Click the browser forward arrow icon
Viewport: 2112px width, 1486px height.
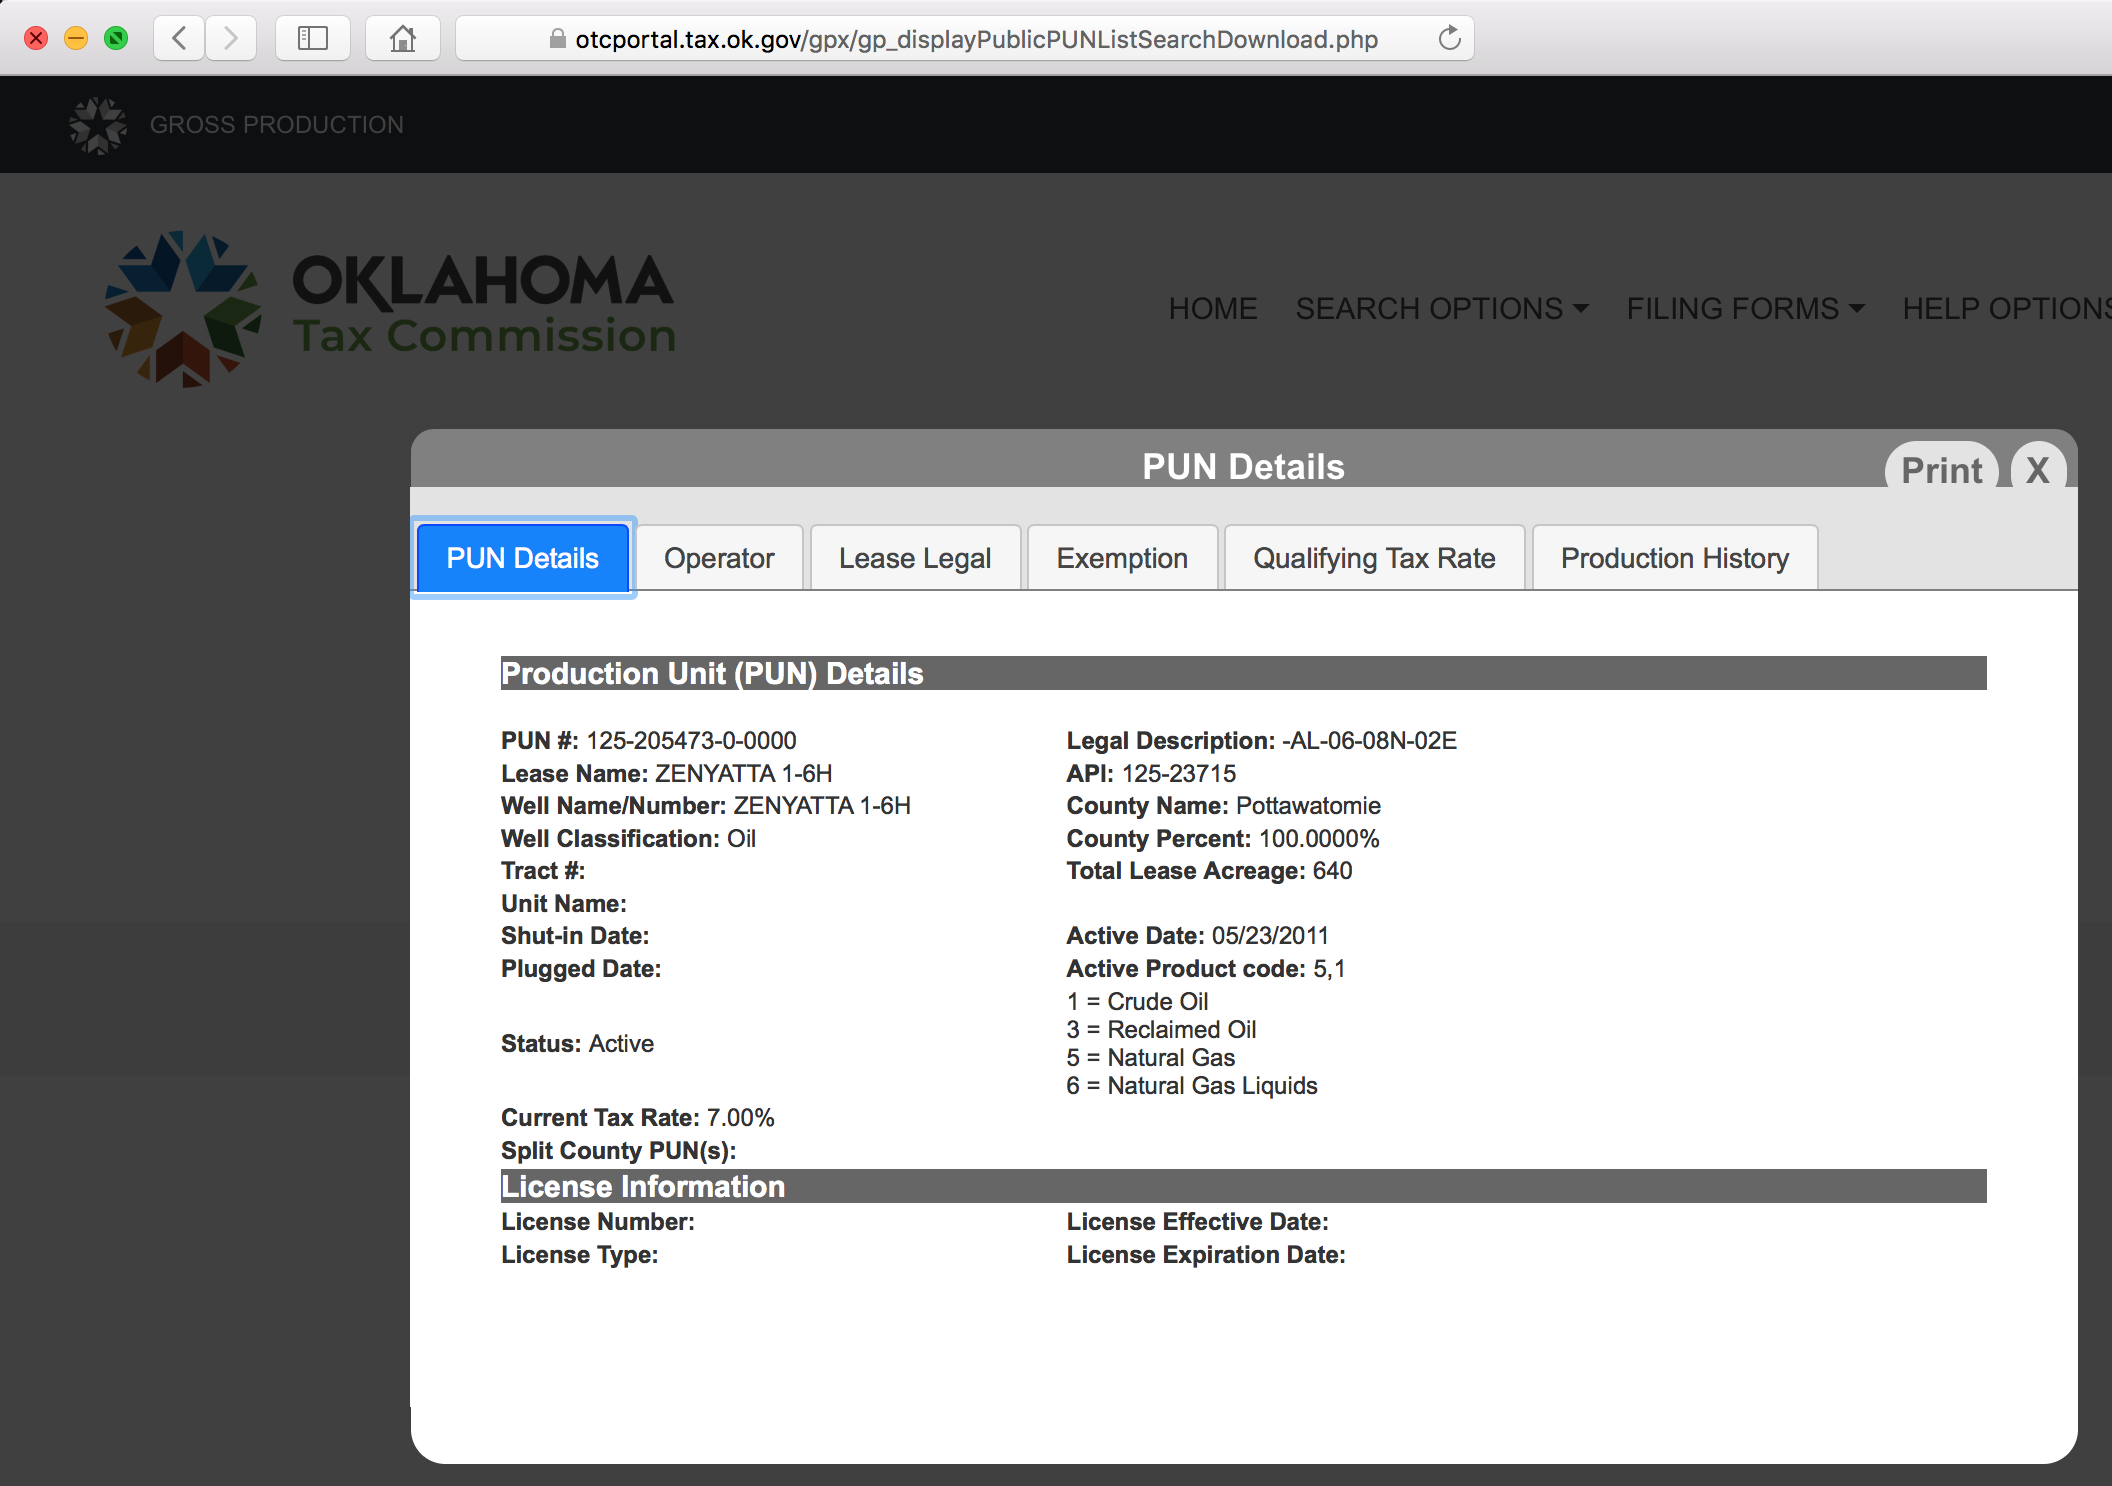pyautogui.click(x=231, y=39)
